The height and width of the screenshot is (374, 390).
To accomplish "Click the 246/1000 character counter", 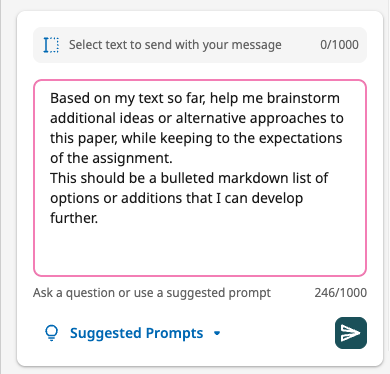I will [340, 293].
